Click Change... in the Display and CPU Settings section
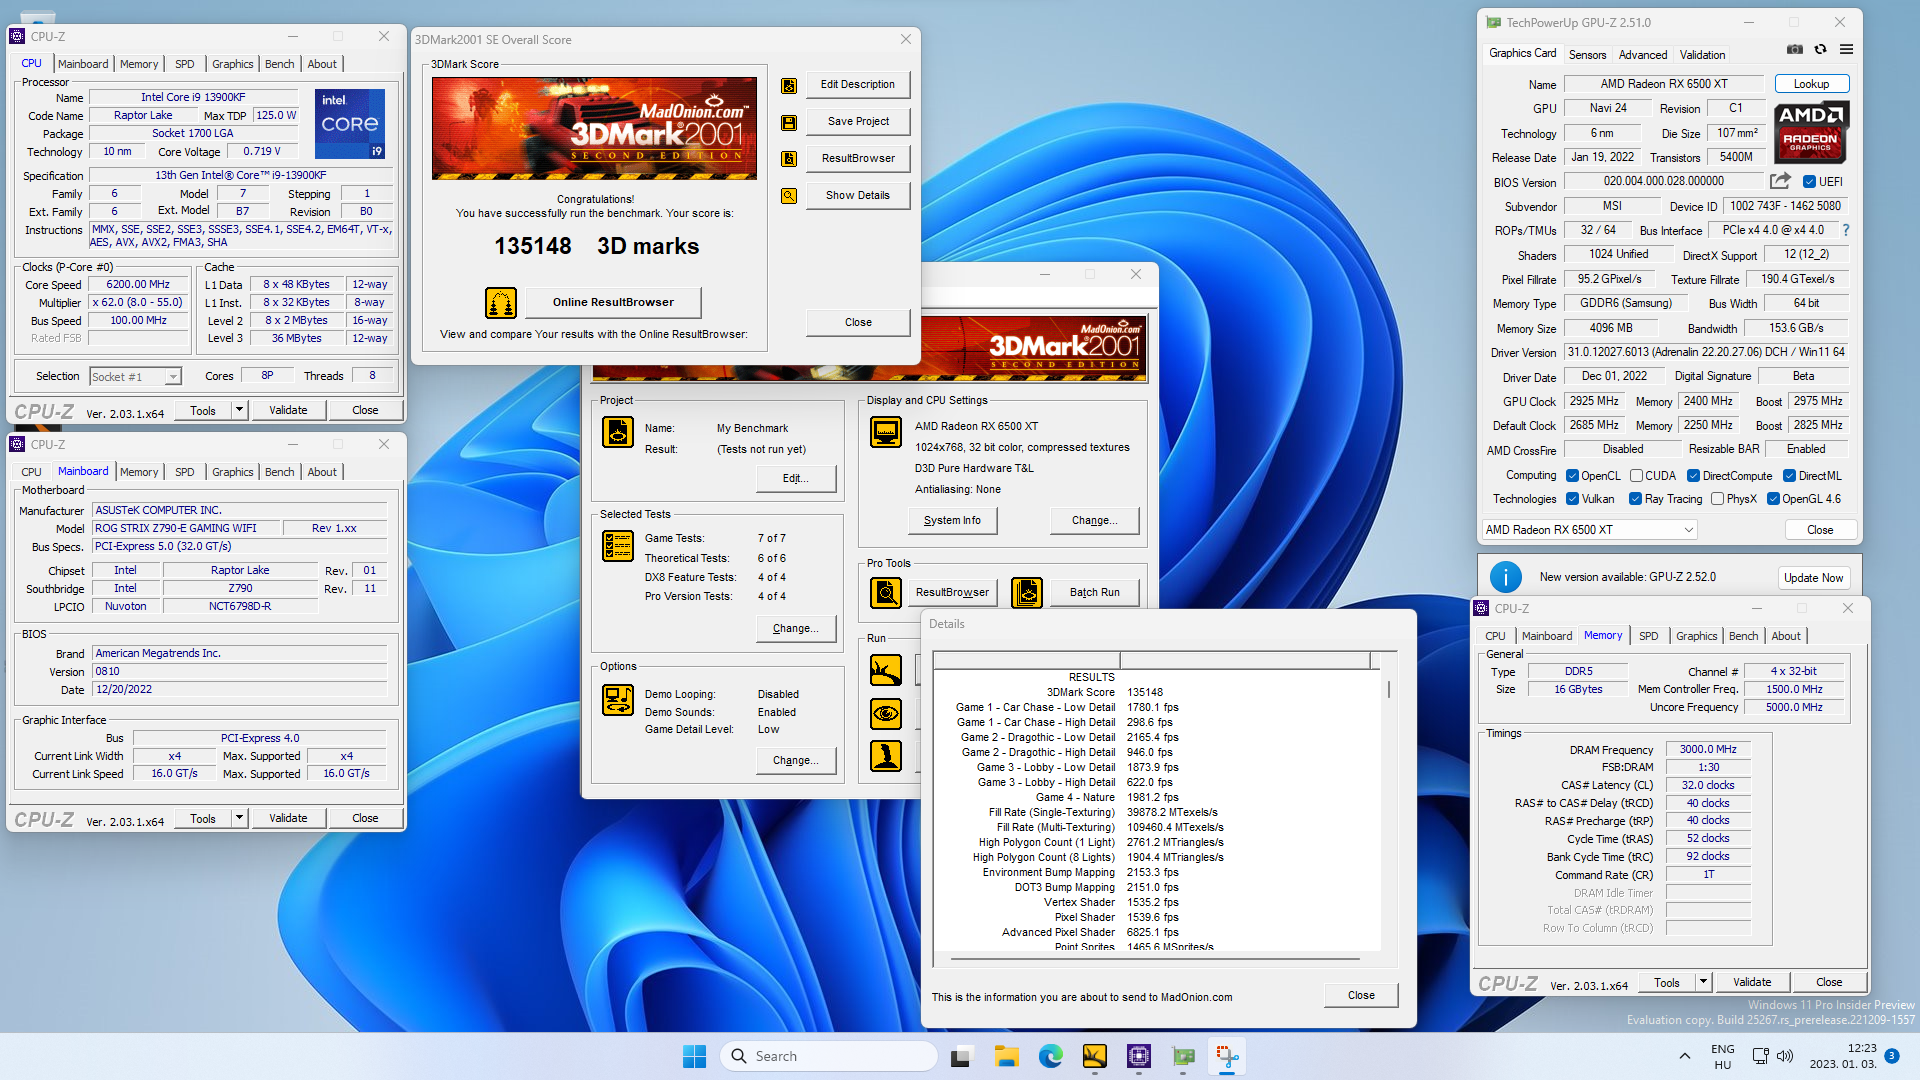1920x1080 pixels. click(x=1094, y=520)
